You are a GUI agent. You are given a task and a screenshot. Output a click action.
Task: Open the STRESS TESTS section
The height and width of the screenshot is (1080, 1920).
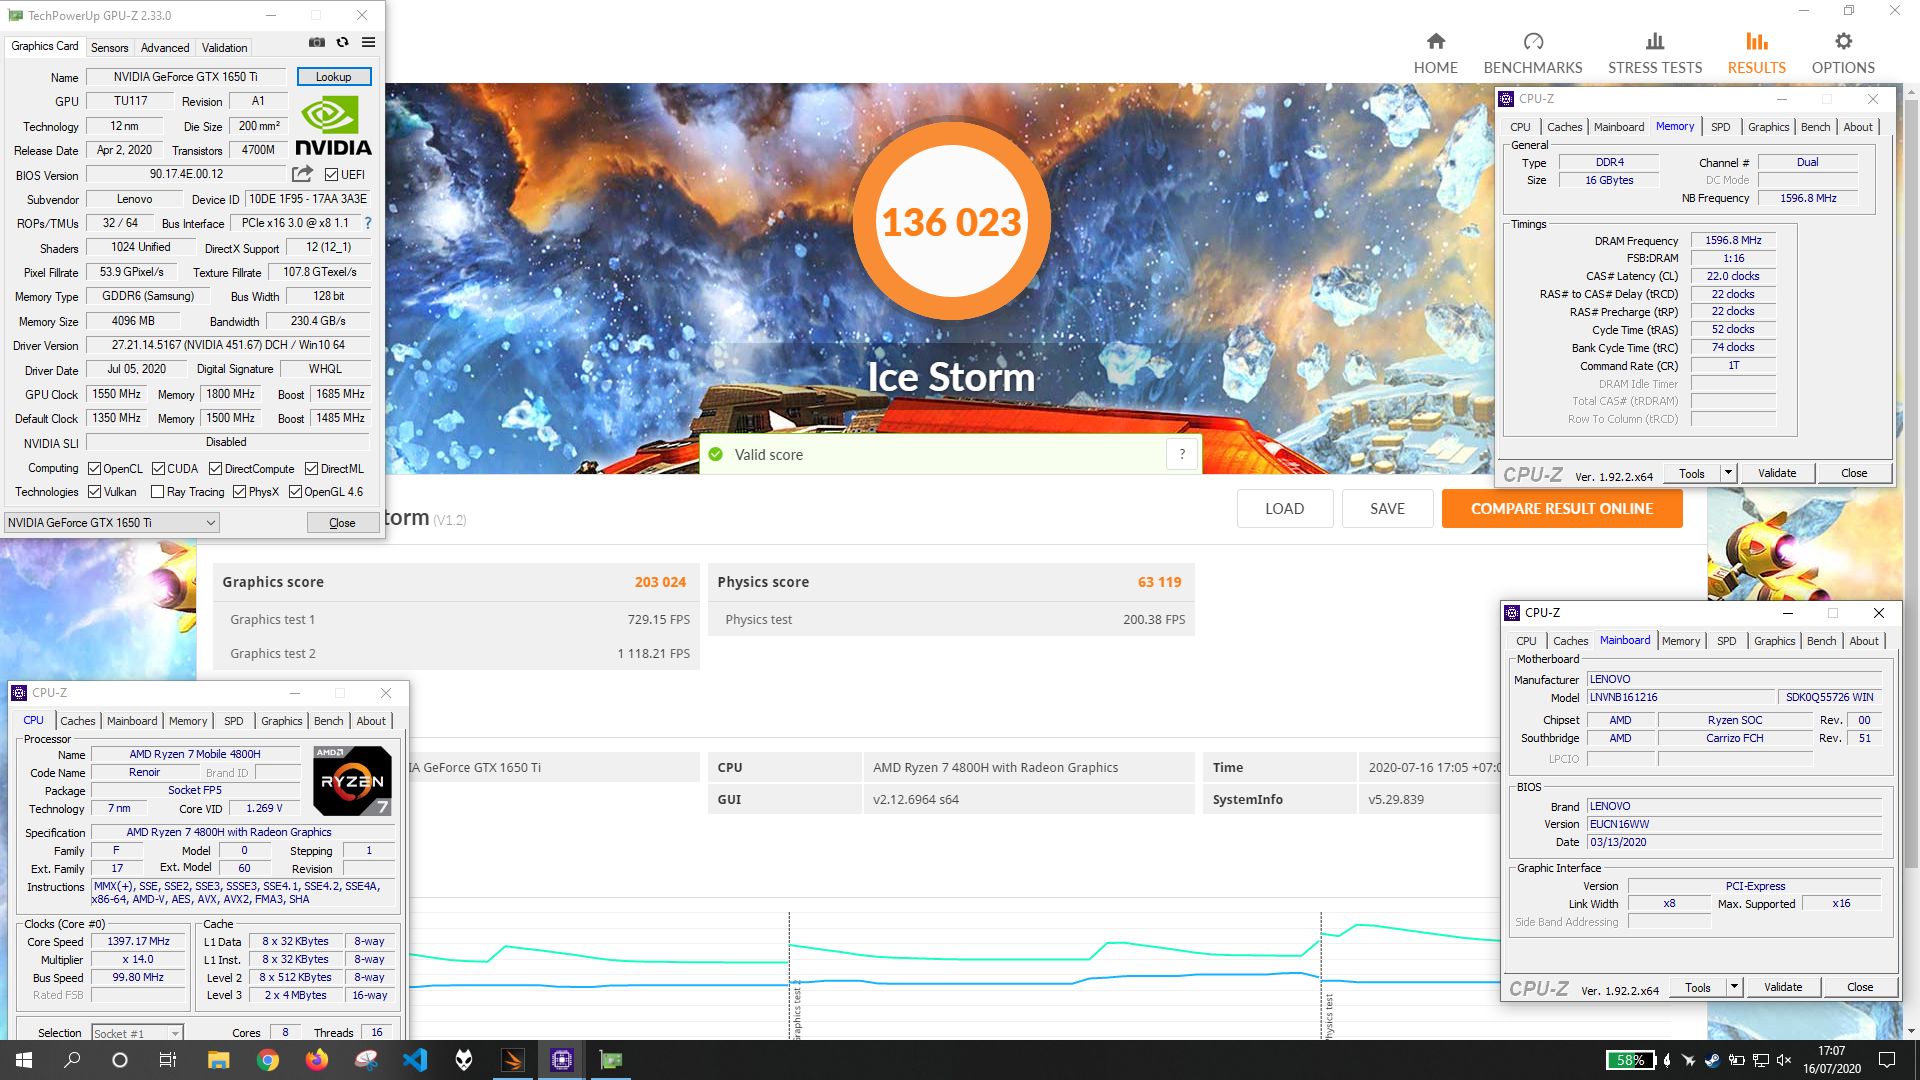1654,53
